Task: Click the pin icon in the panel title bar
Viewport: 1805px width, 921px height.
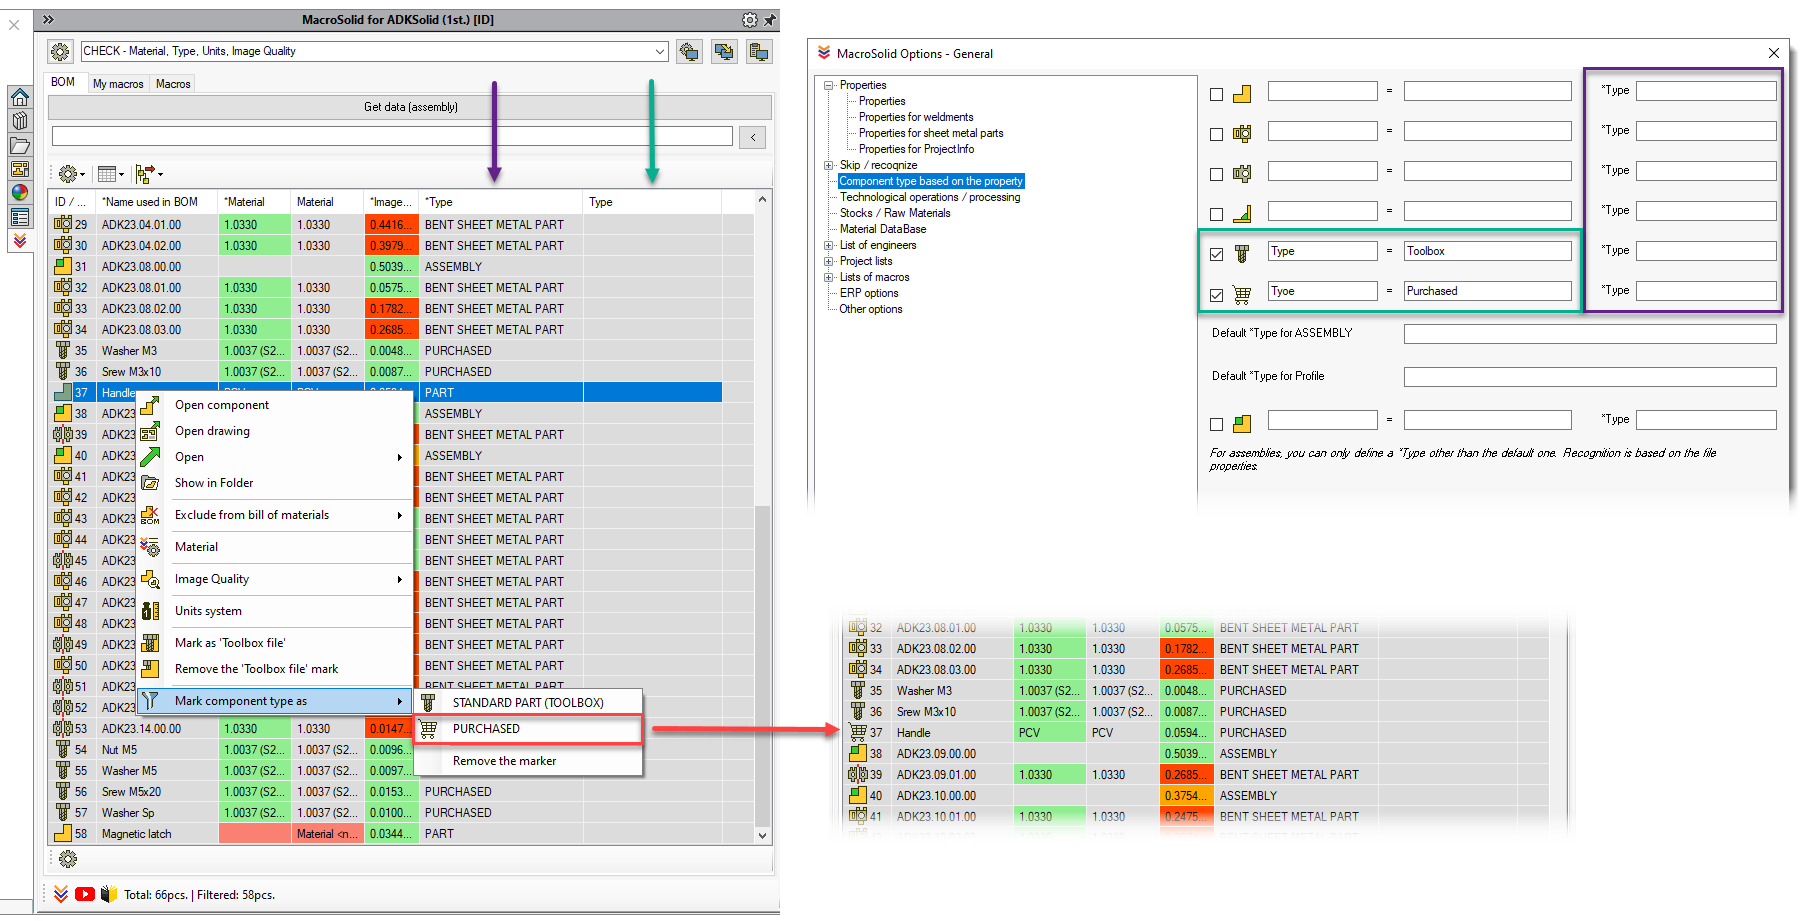Action: click(769, 20)
